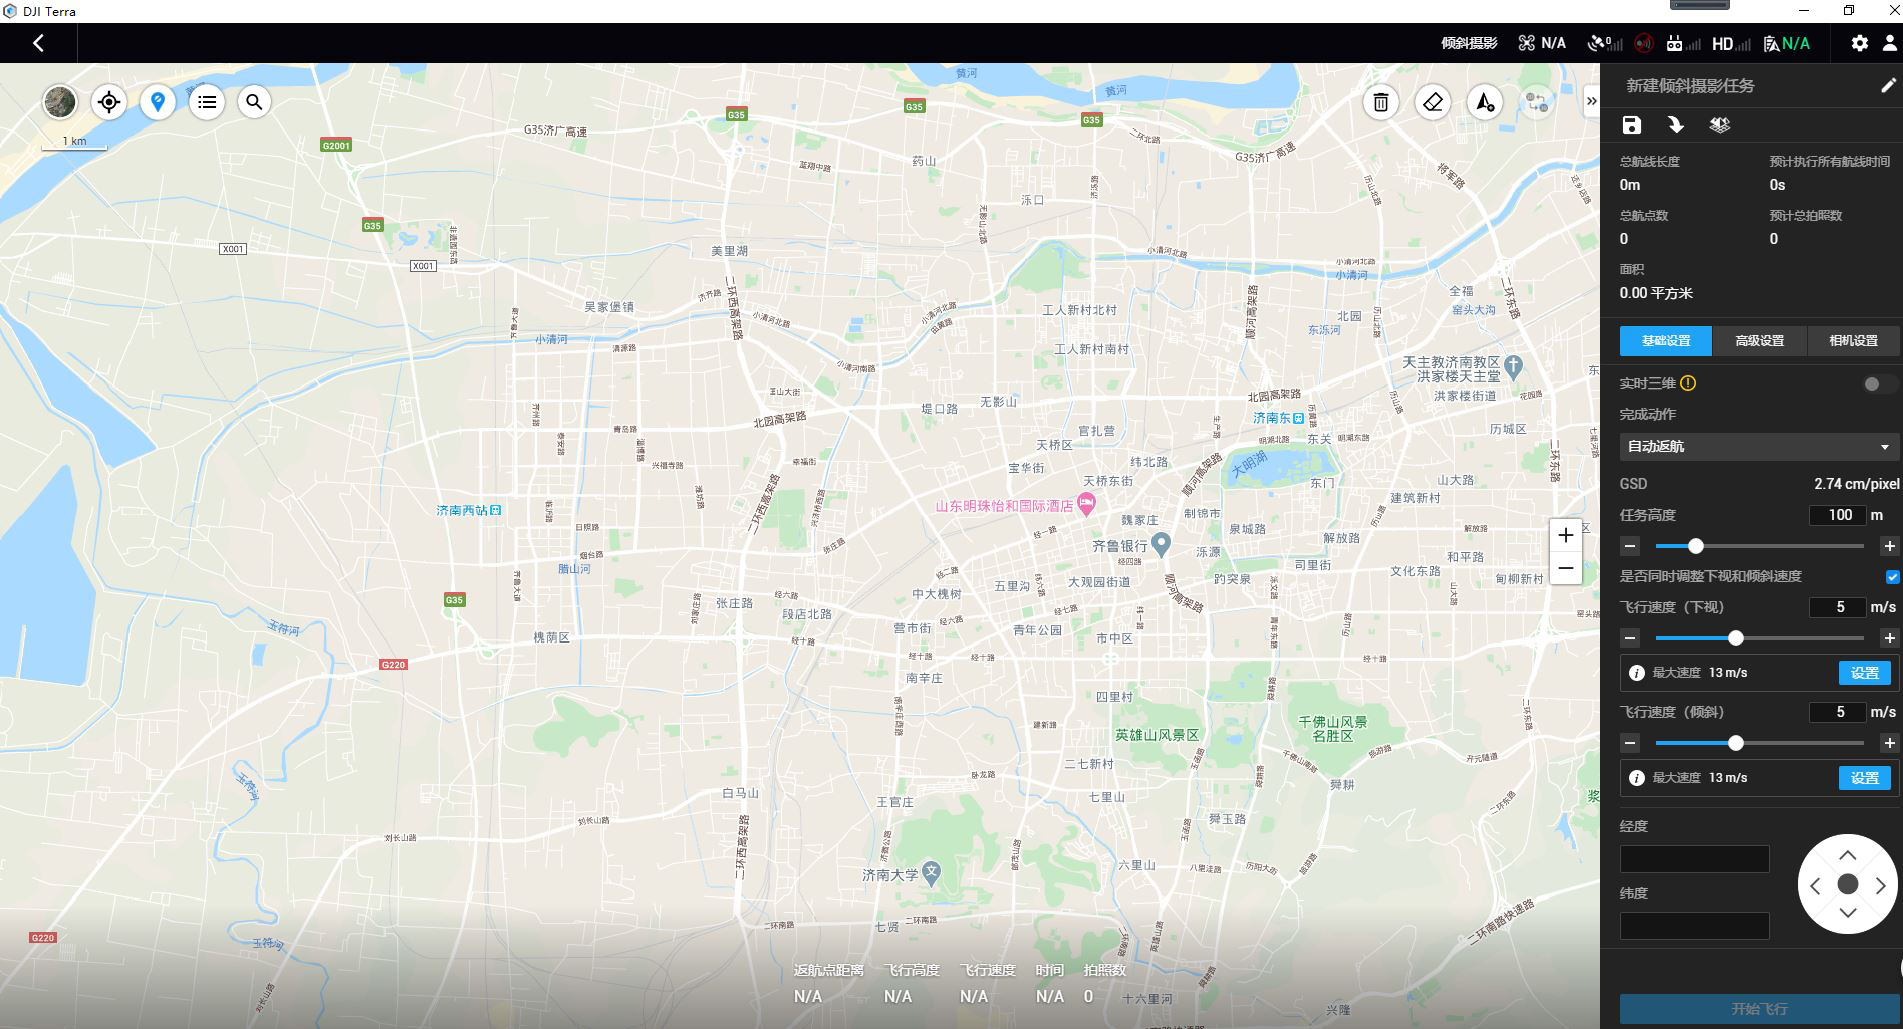Click the battery N/A status icon
This screenshot has height=1029, width=1903.
tap(1786, 43)
